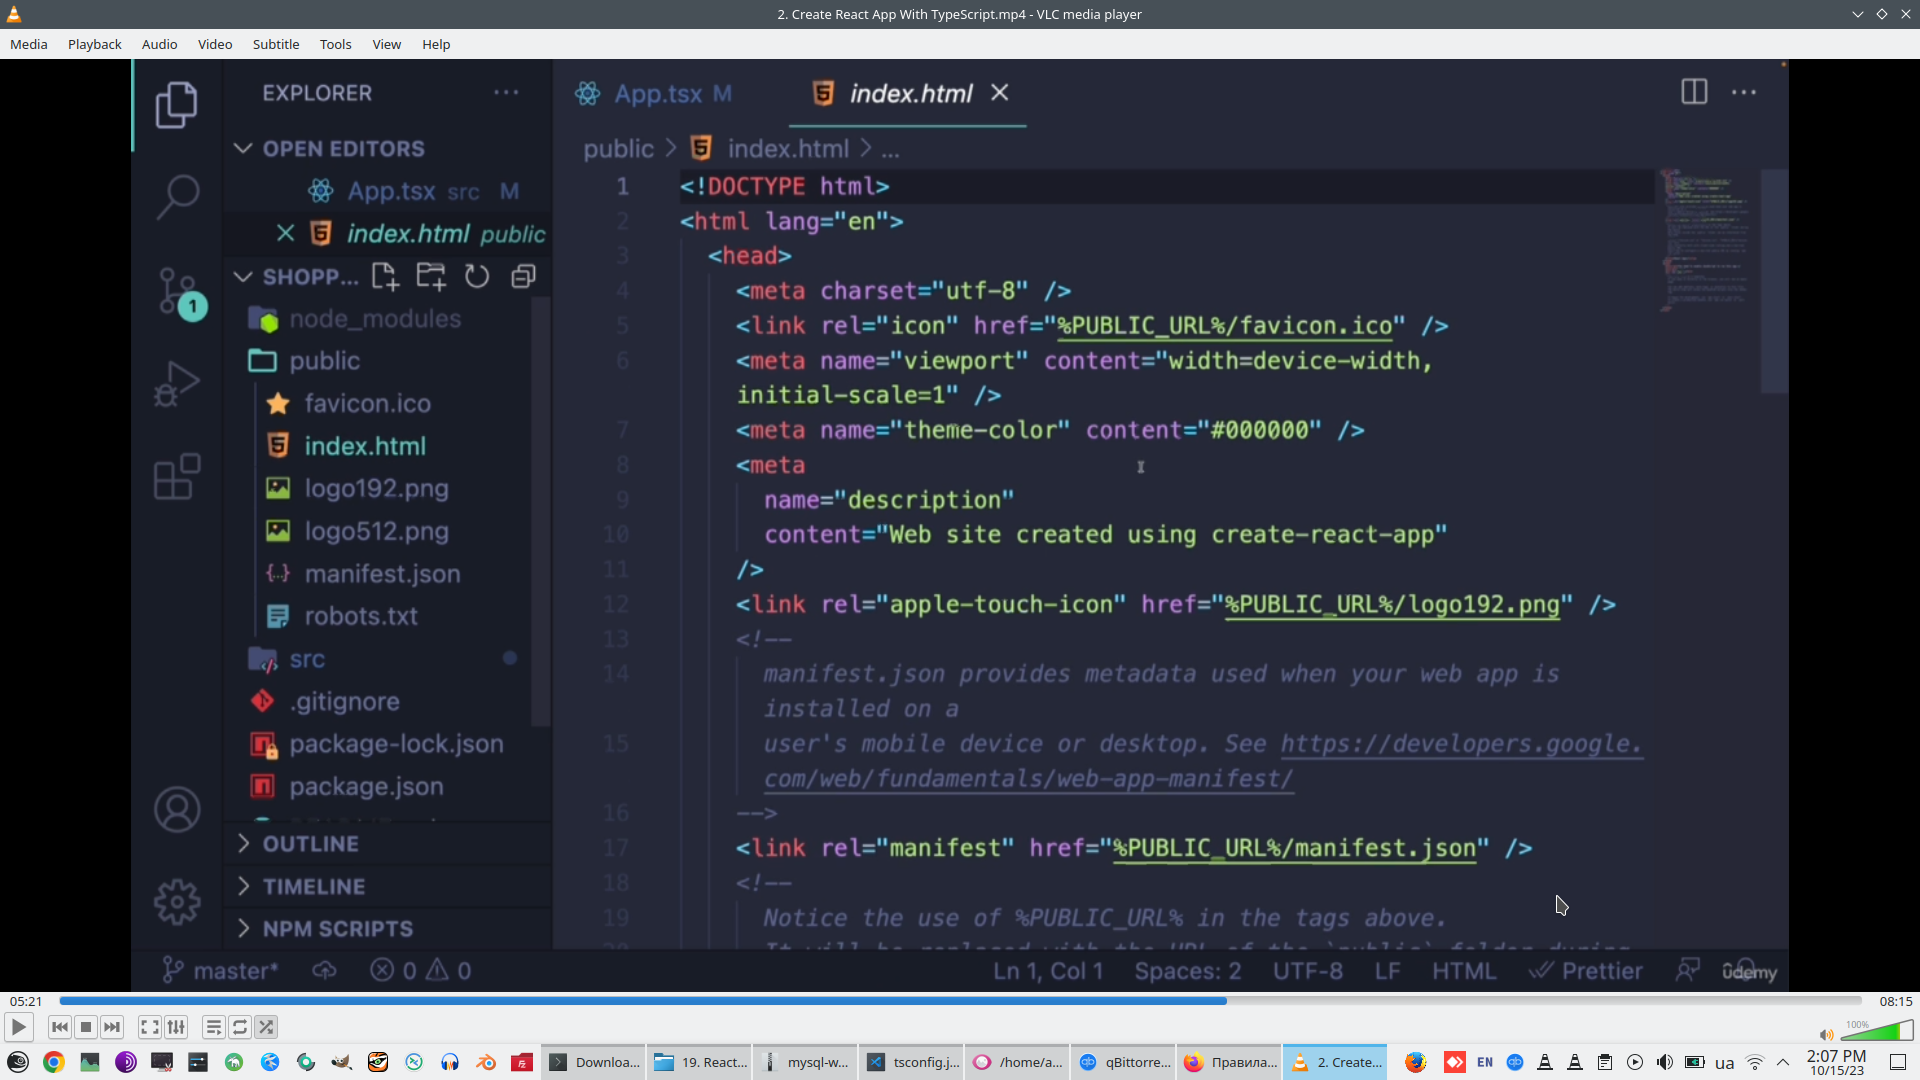Screen dimensions: 1920x1080
Task: Toggle loop repeat mode
Action: [240, 1027]
